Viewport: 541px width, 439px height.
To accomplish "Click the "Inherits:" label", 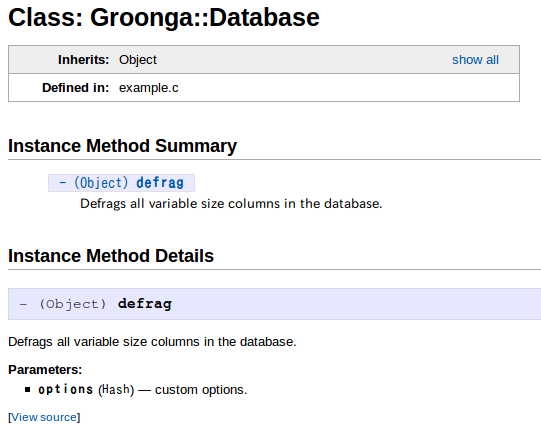I will click(83, 60).
